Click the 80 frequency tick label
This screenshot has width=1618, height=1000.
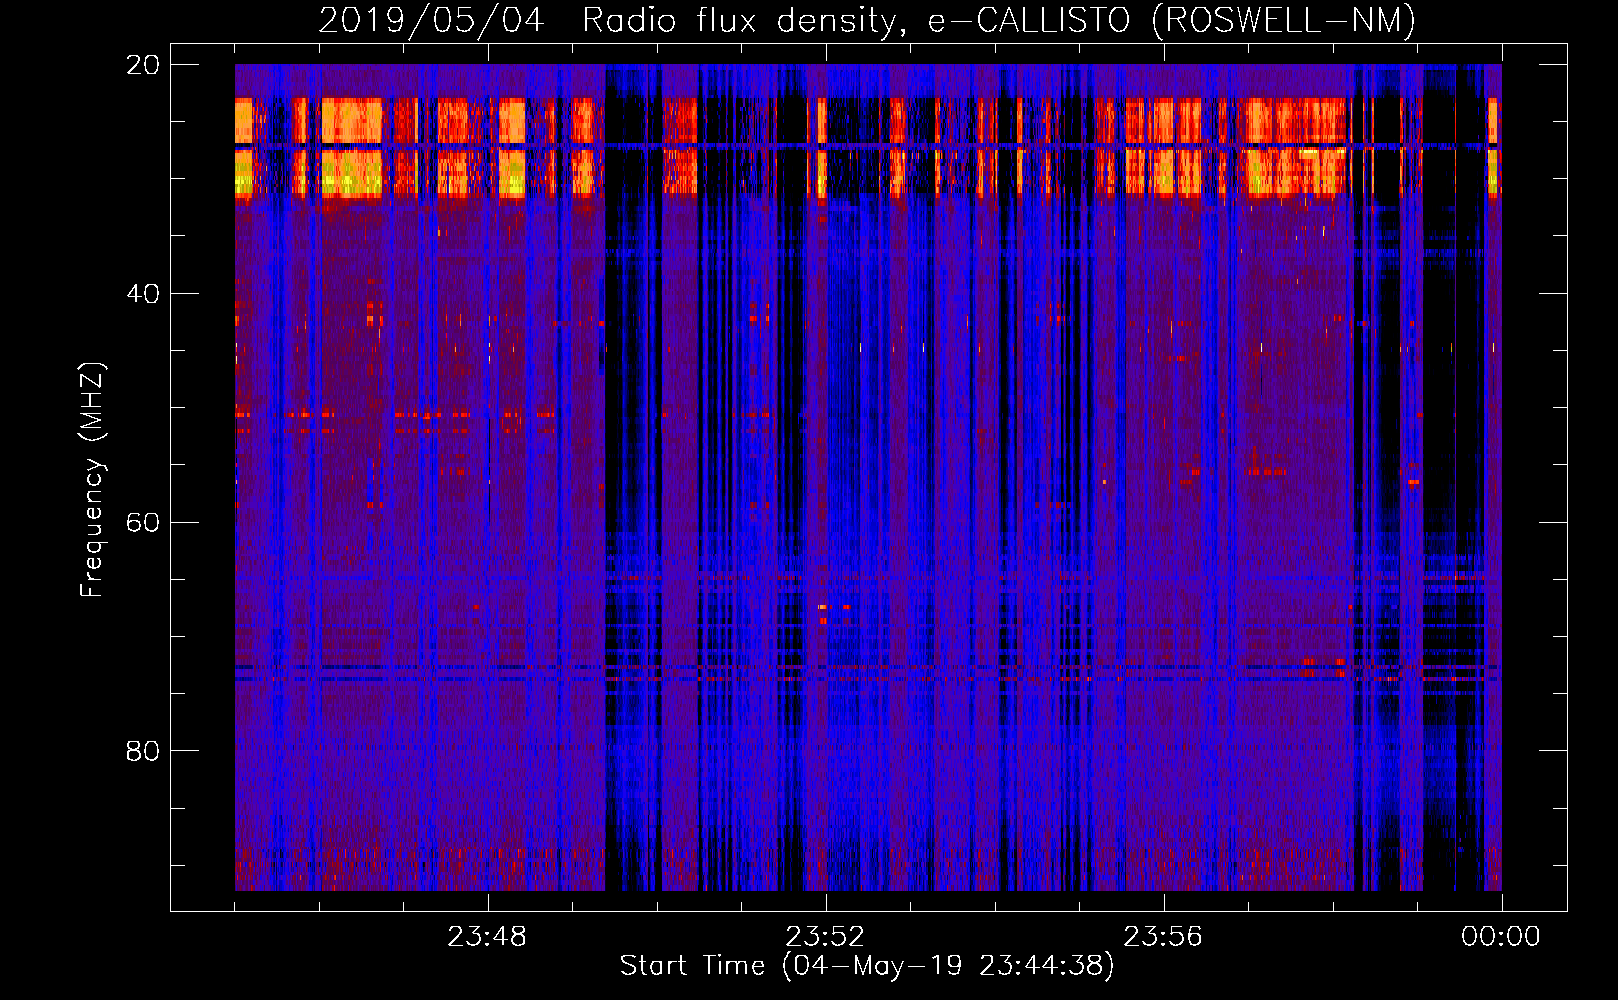tap(143, 751)
